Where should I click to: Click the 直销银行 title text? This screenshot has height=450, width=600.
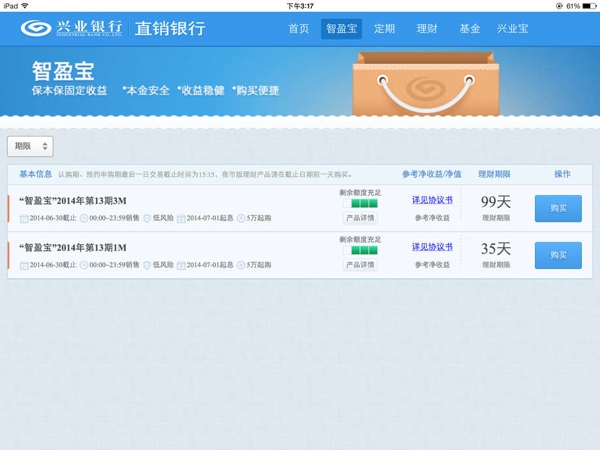click(170, 28)
